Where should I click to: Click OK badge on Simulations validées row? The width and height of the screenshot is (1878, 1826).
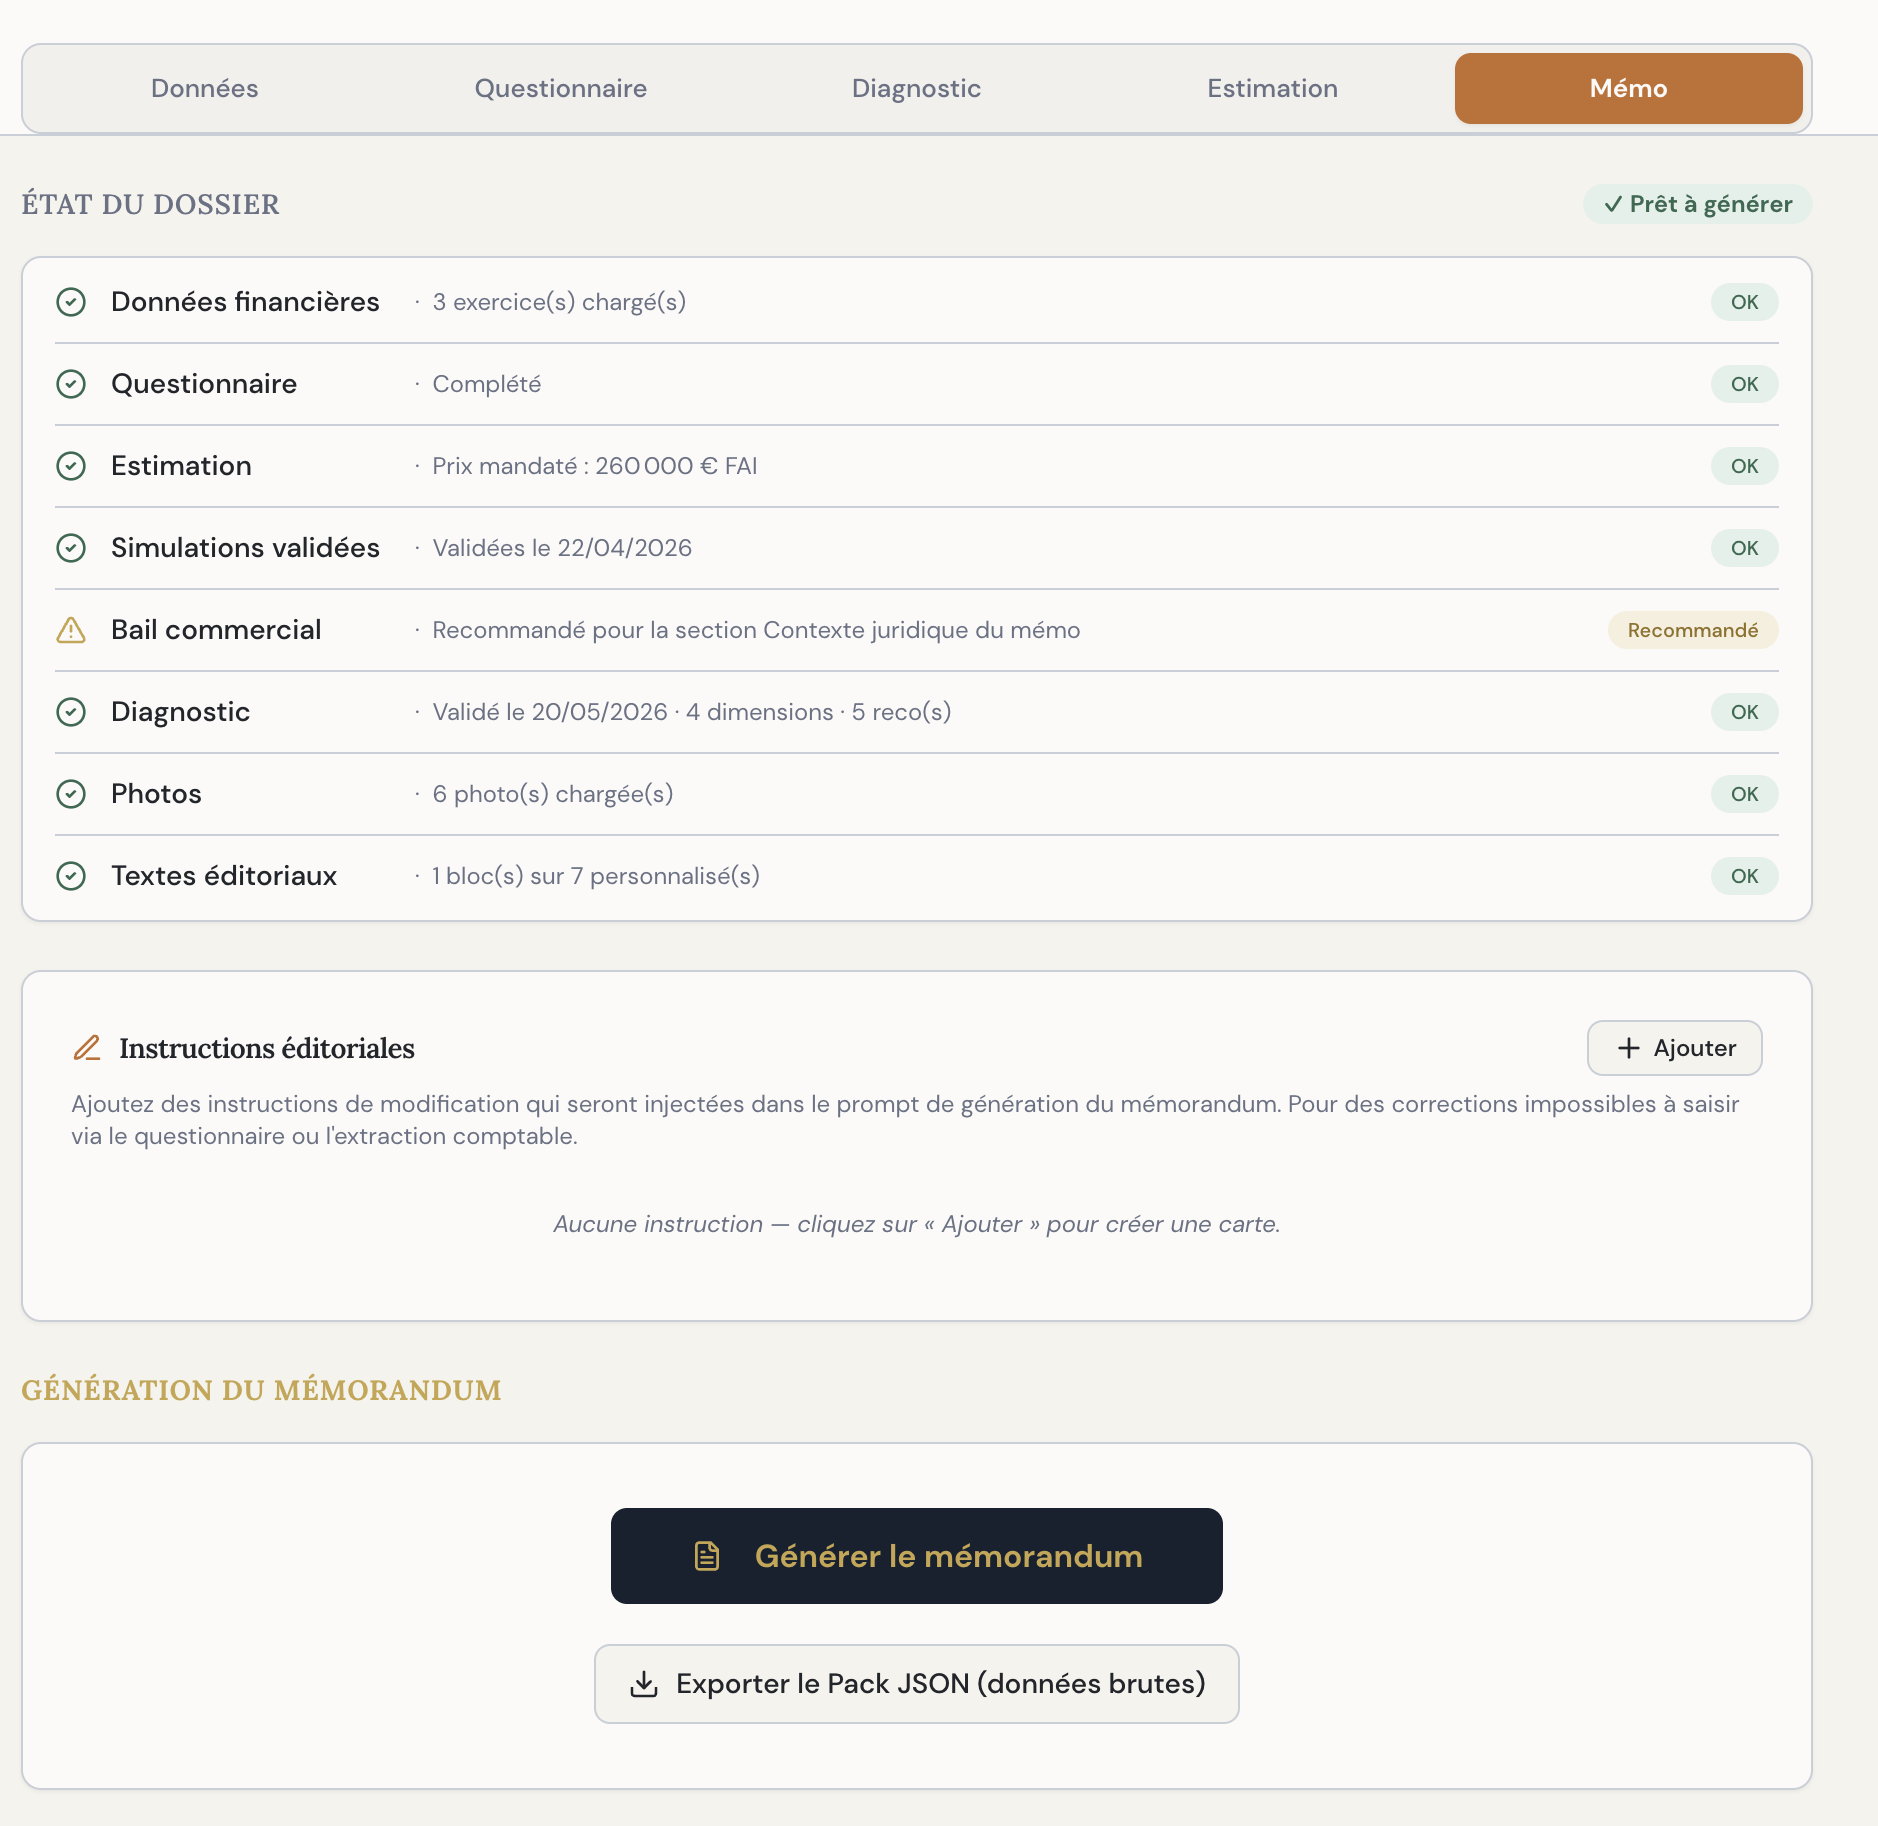tap(1745, 548)
